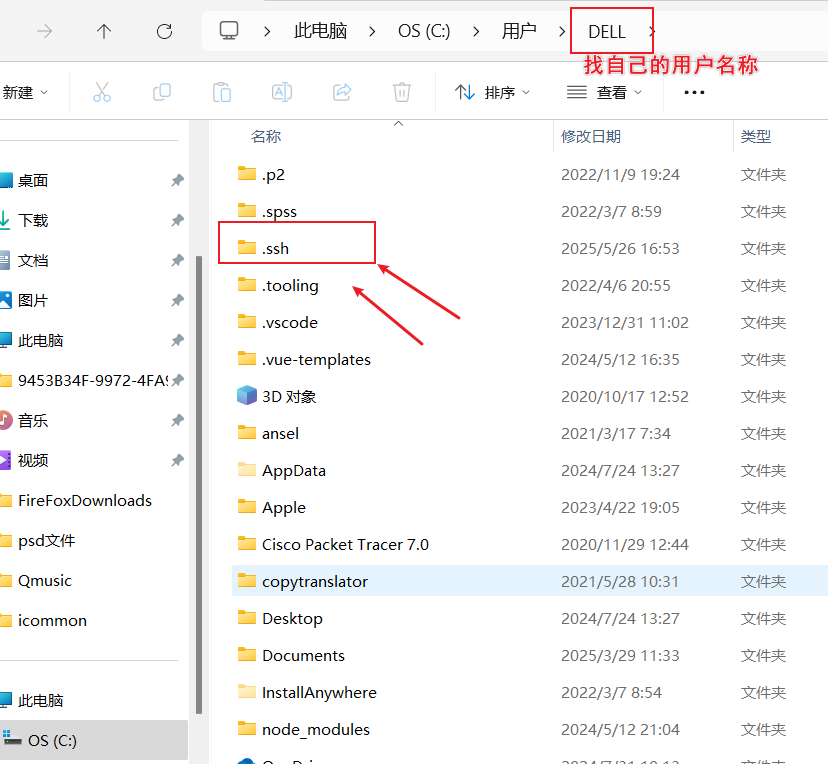Click the Delete trash can icon
The height and width of the screenshot is (764, 828).
402,92
